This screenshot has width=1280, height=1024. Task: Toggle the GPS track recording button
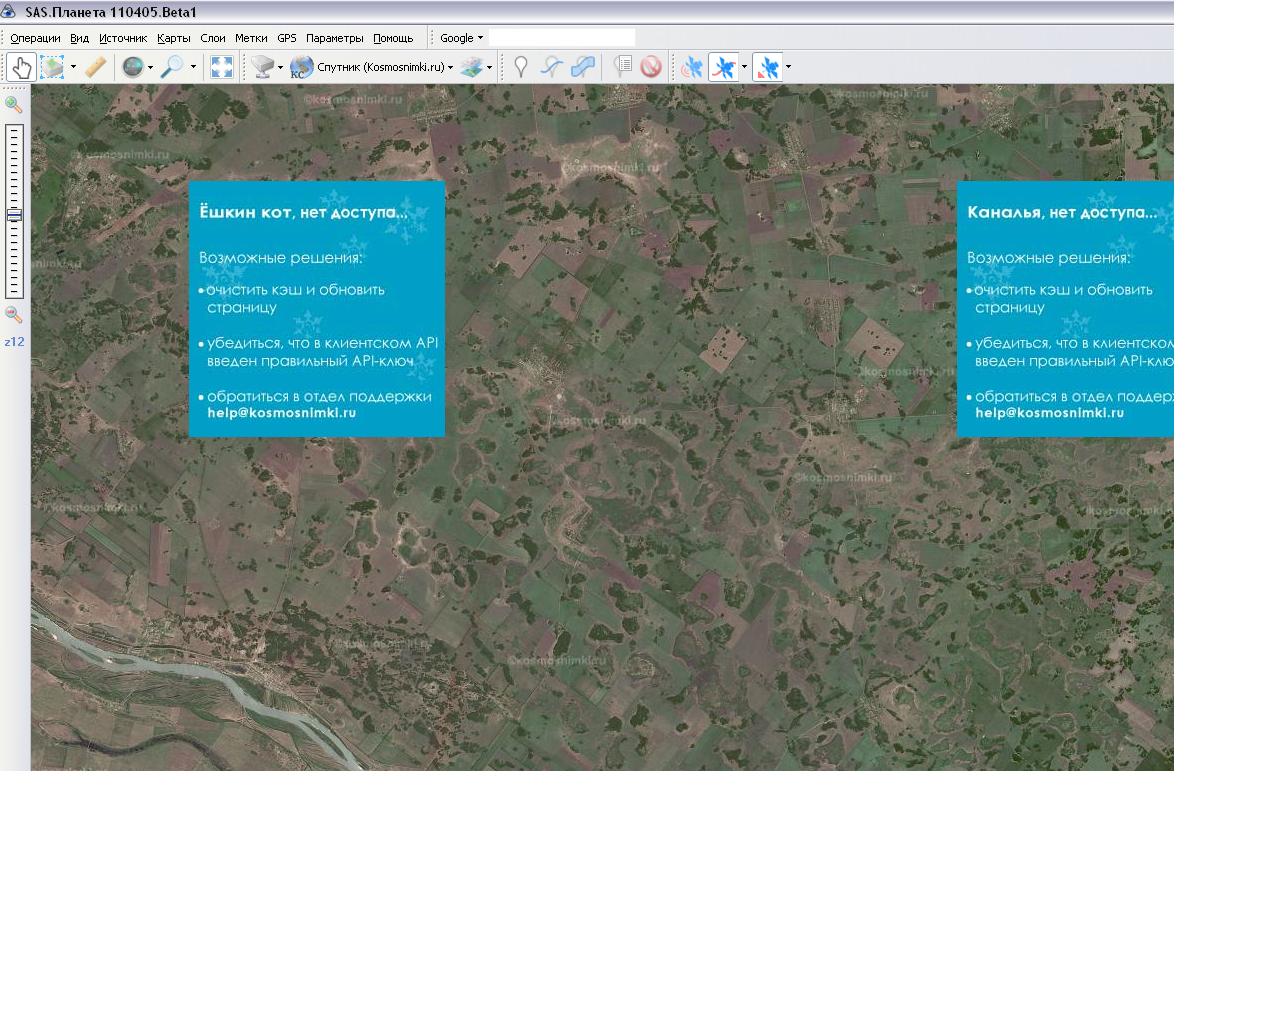724,67
